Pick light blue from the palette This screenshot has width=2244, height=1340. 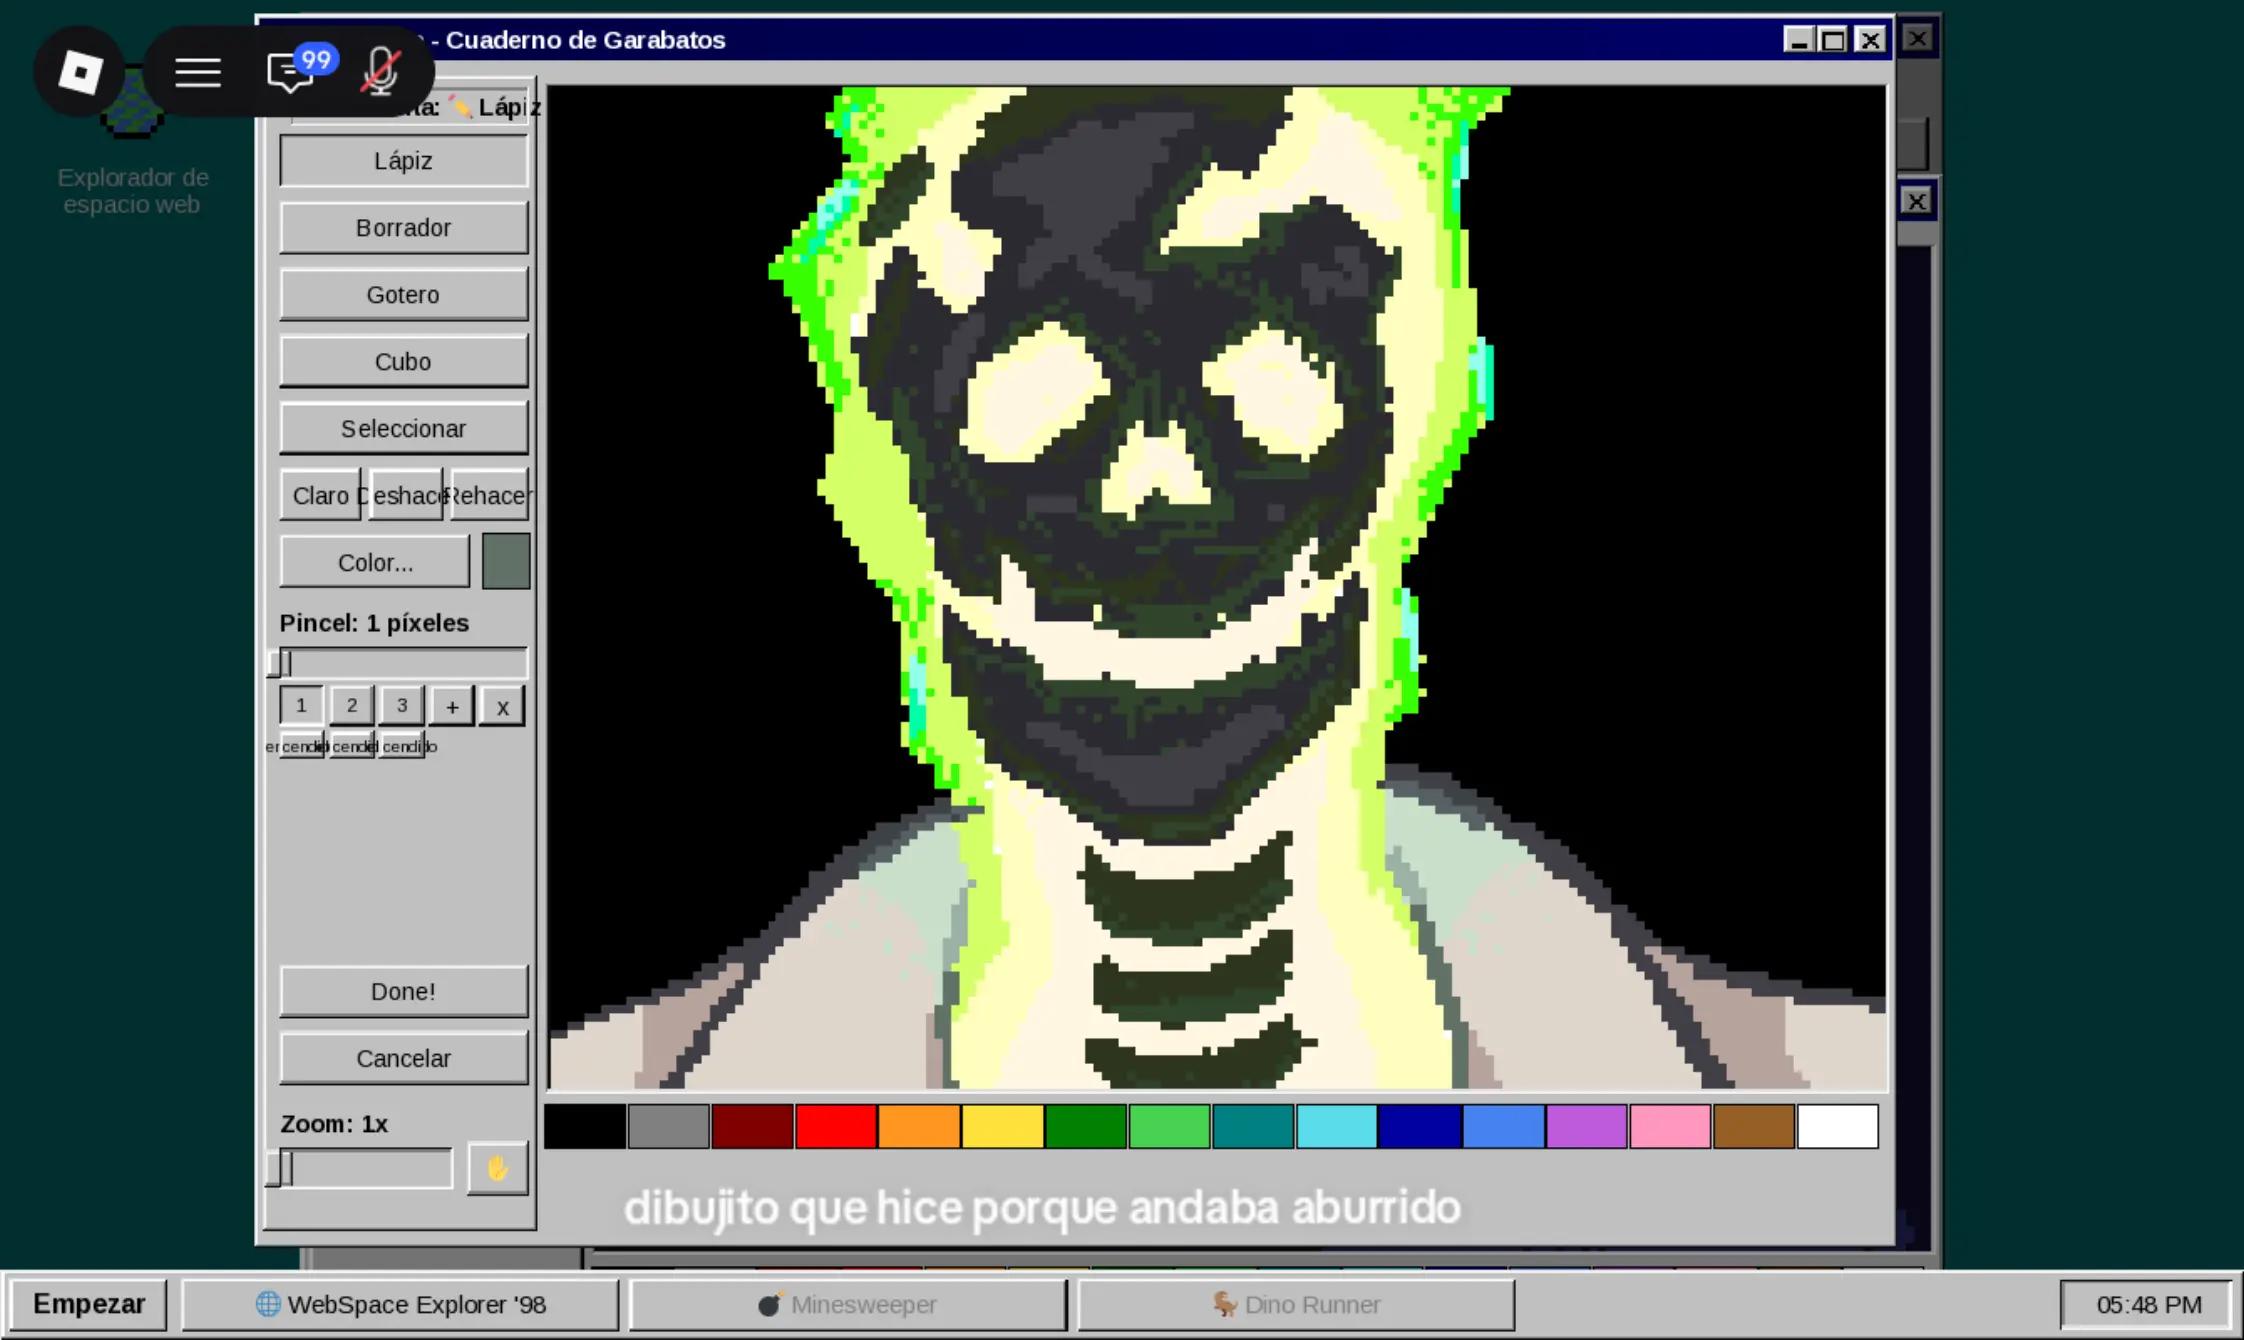coord(1504,1127)
